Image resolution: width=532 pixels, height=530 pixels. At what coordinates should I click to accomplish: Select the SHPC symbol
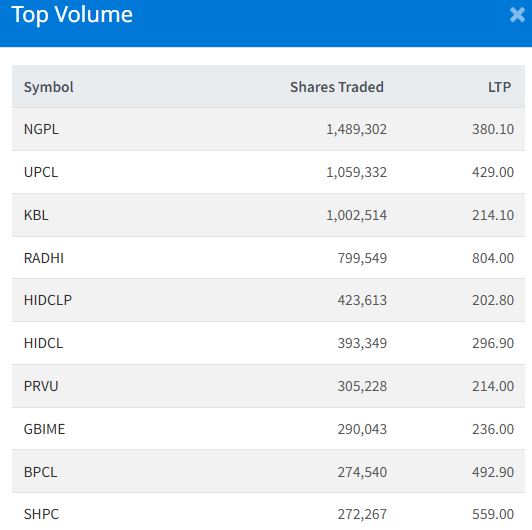tap(41, 514)
